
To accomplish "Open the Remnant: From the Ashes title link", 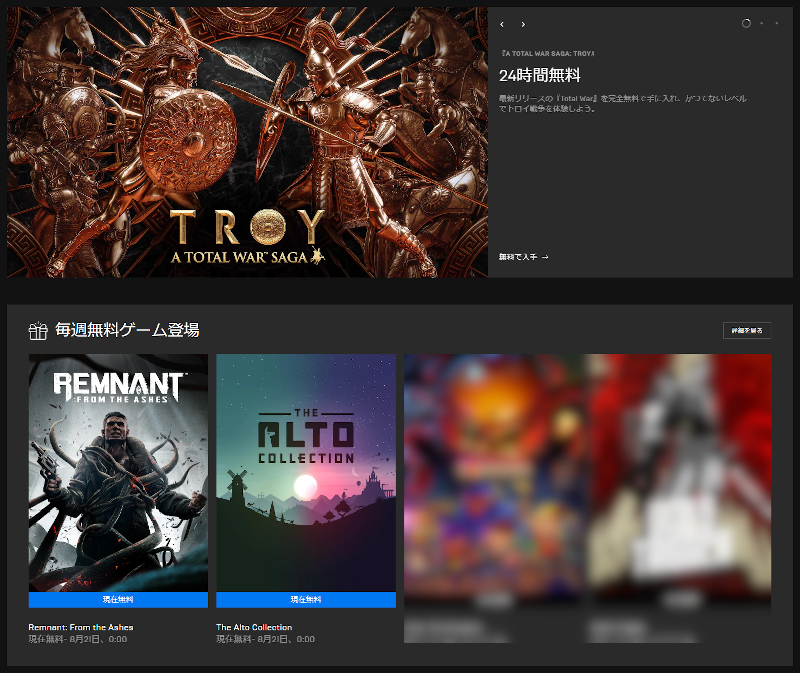I will (81, 627).
